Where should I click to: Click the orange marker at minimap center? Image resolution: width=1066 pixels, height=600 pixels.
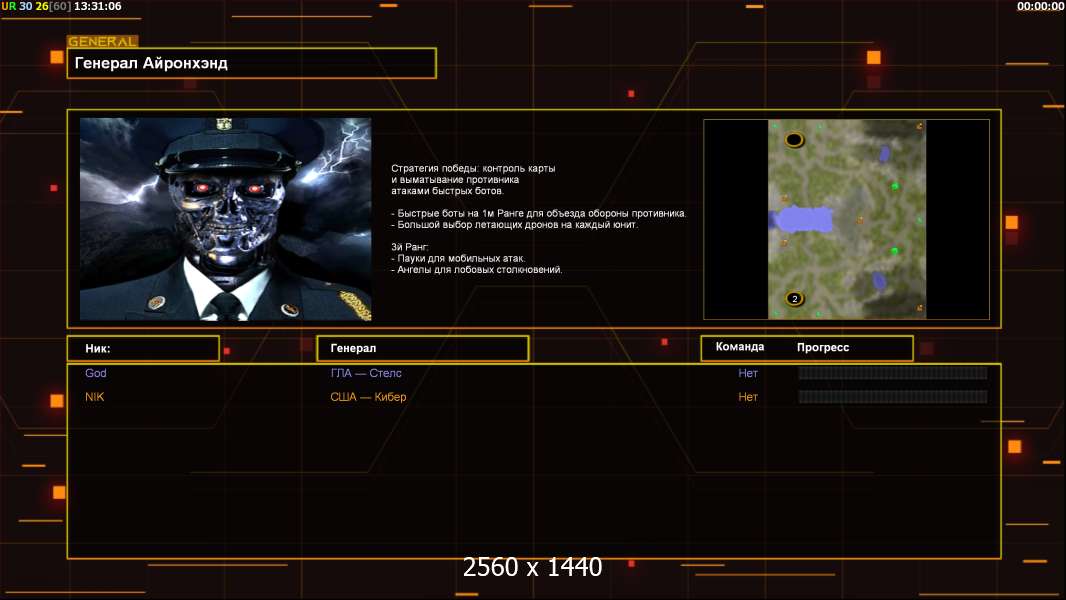click(x=860, y=220)
